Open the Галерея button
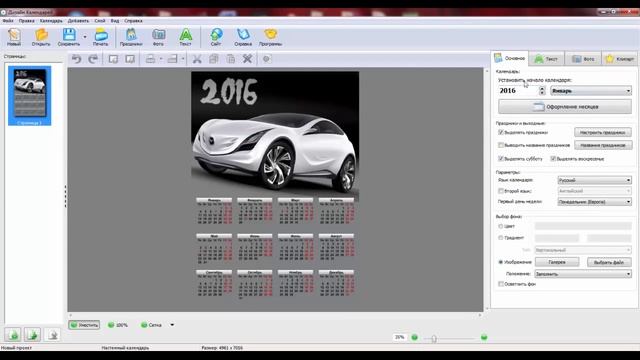 pyautogui.click(x=557, y=262)
